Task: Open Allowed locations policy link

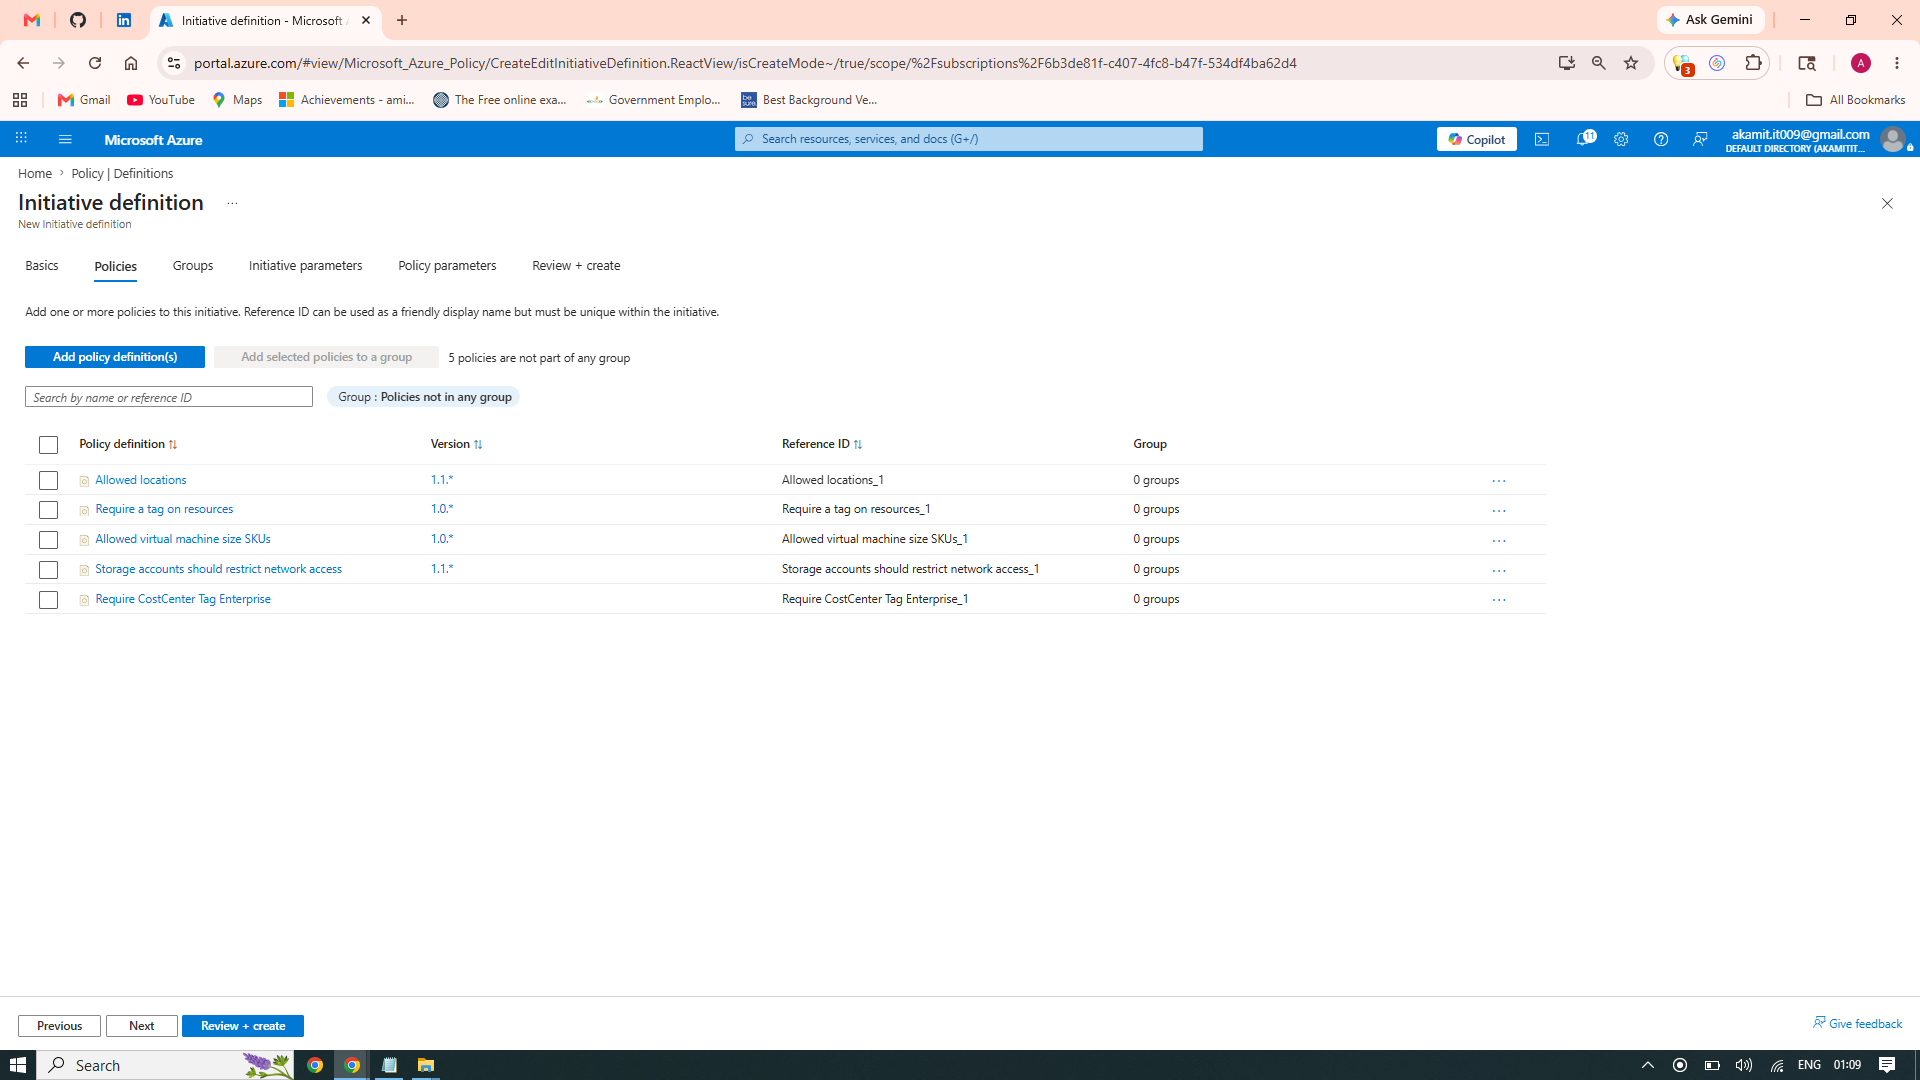Action: point(141,480)
